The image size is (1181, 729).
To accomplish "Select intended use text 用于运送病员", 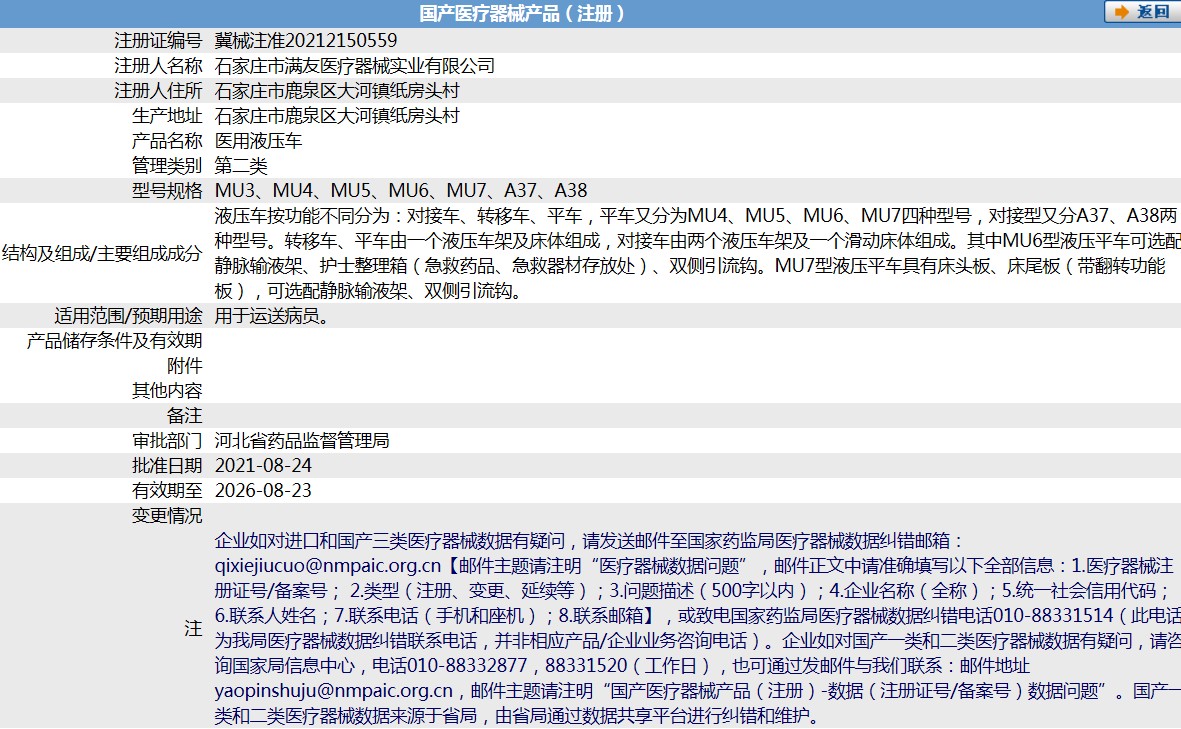I will [272, 316].
